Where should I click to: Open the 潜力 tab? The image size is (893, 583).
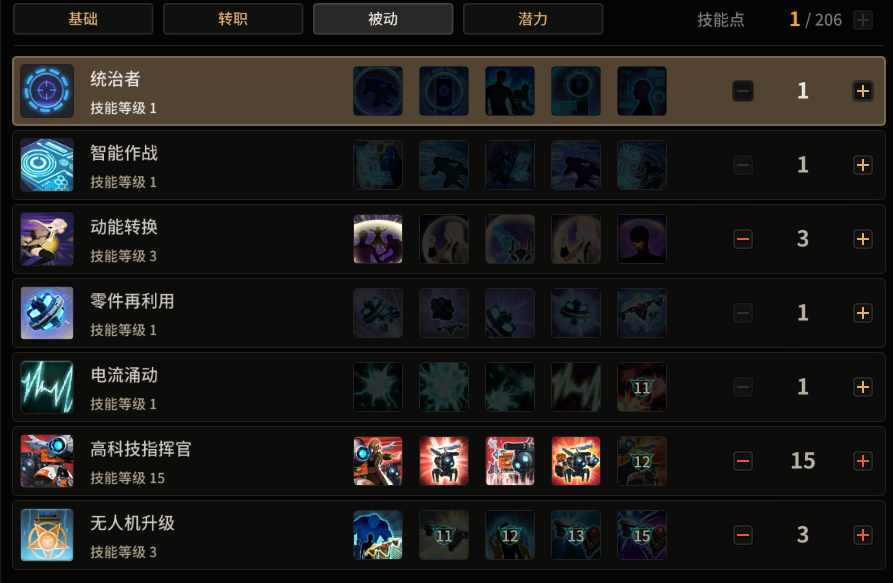click(533, 19)
